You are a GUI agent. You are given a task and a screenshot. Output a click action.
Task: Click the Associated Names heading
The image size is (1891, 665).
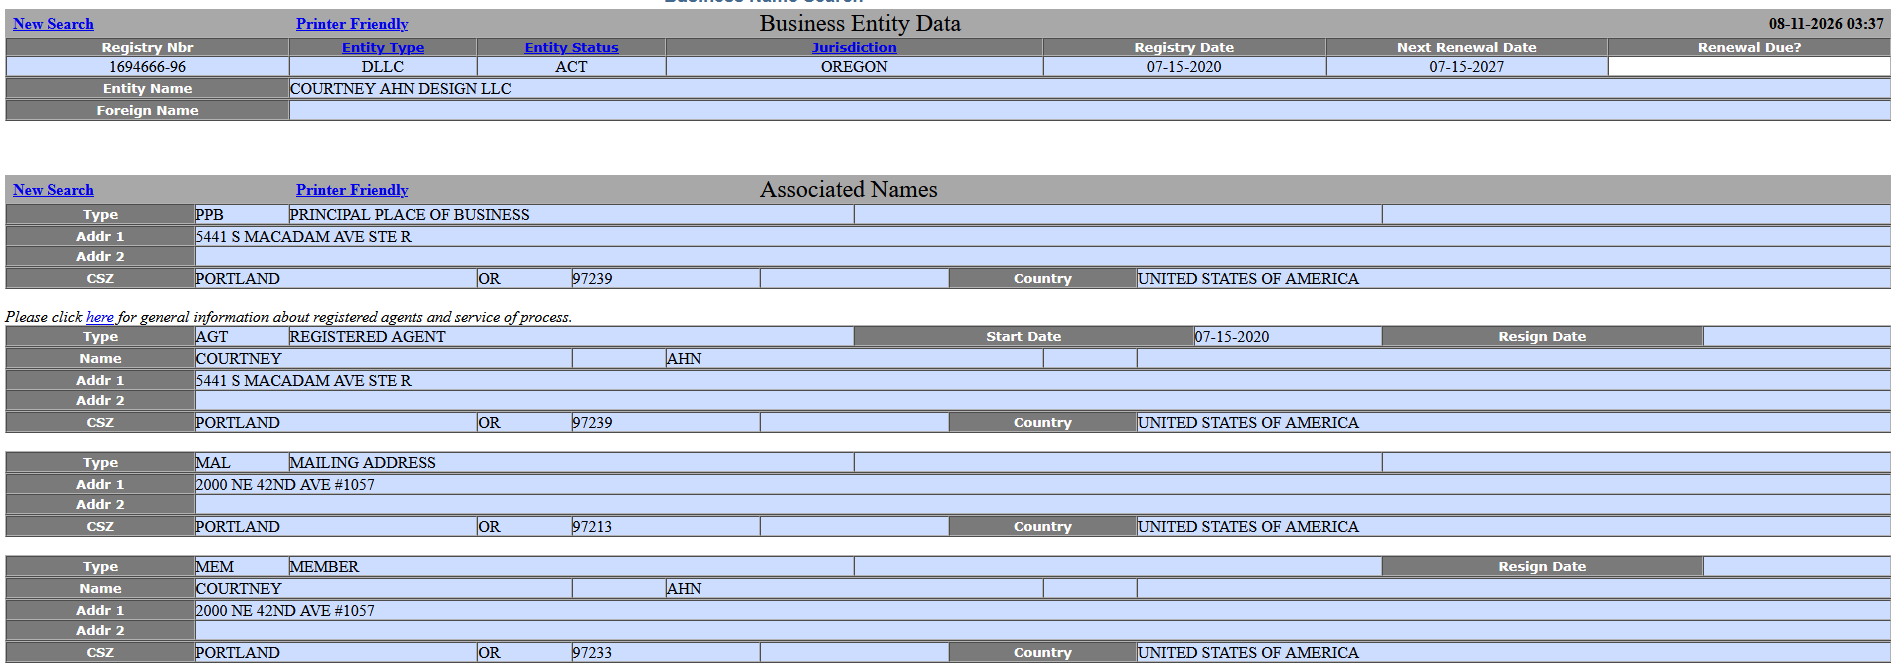click(x=849, y=190)
